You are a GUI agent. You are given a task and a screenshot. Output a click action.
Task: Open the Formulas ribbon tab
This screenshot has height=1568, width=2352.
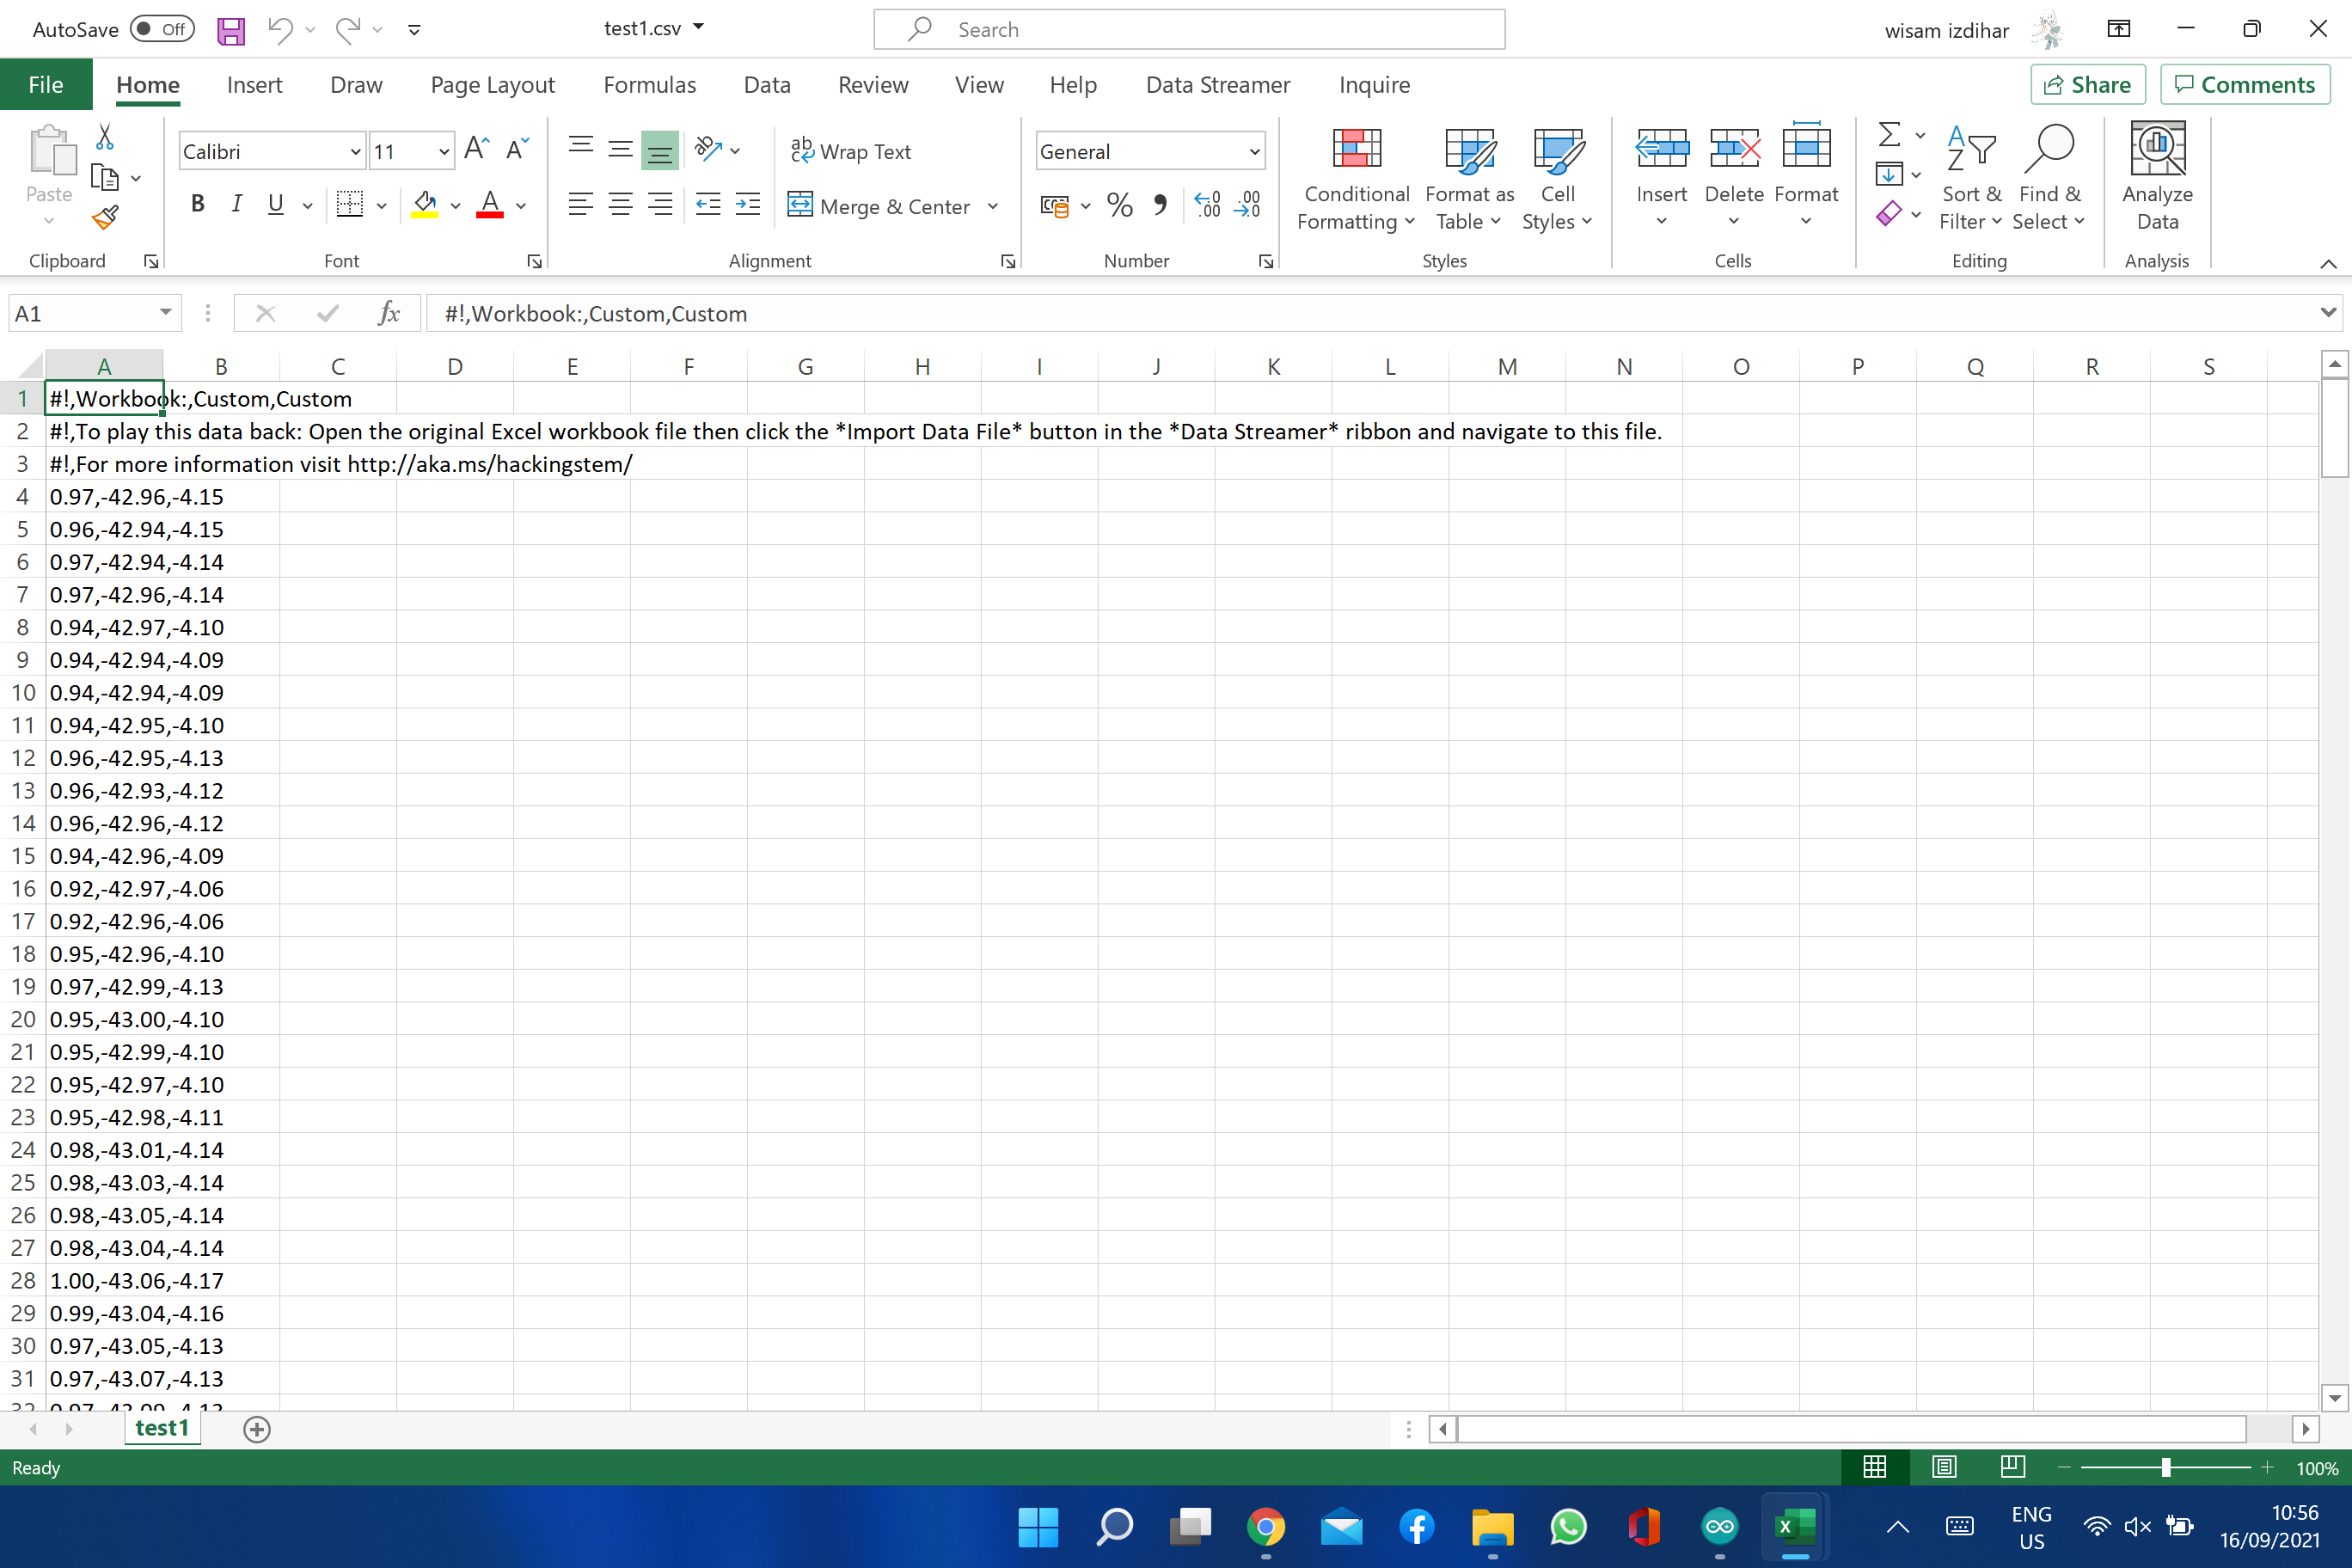point(650,85)
